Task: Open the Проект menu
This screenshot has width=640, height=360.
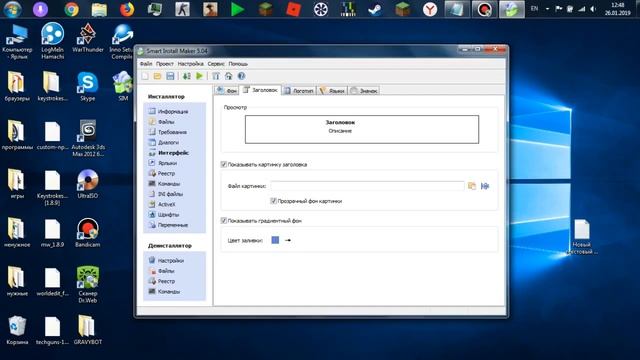Action: [164, 64]
